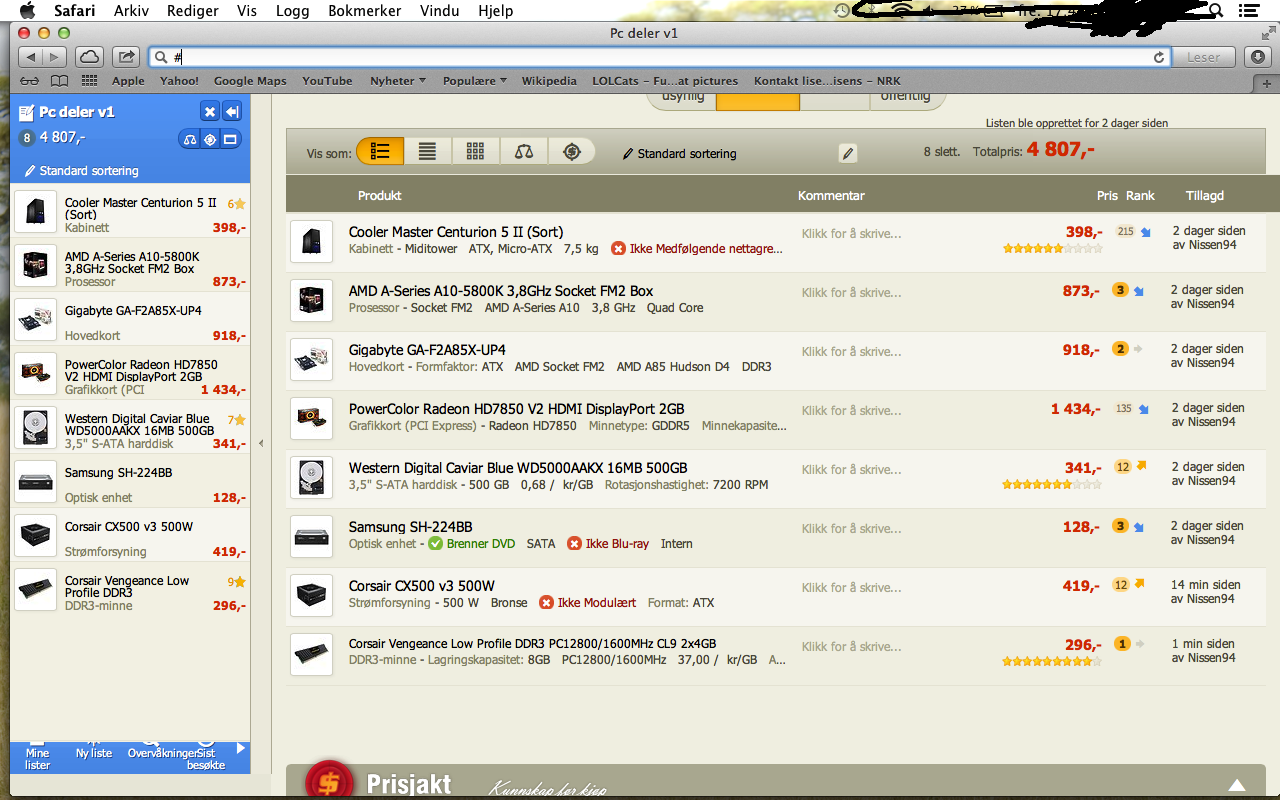Open AMD A-Series A10-5800K product link
This screenshot has height=800, width=1280.
501,291
